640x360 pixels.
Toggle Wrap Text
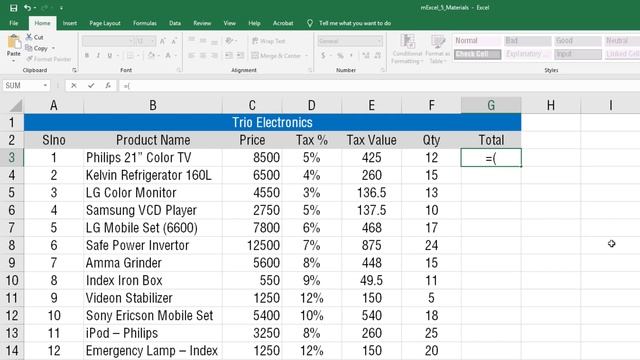click(269, 41)
